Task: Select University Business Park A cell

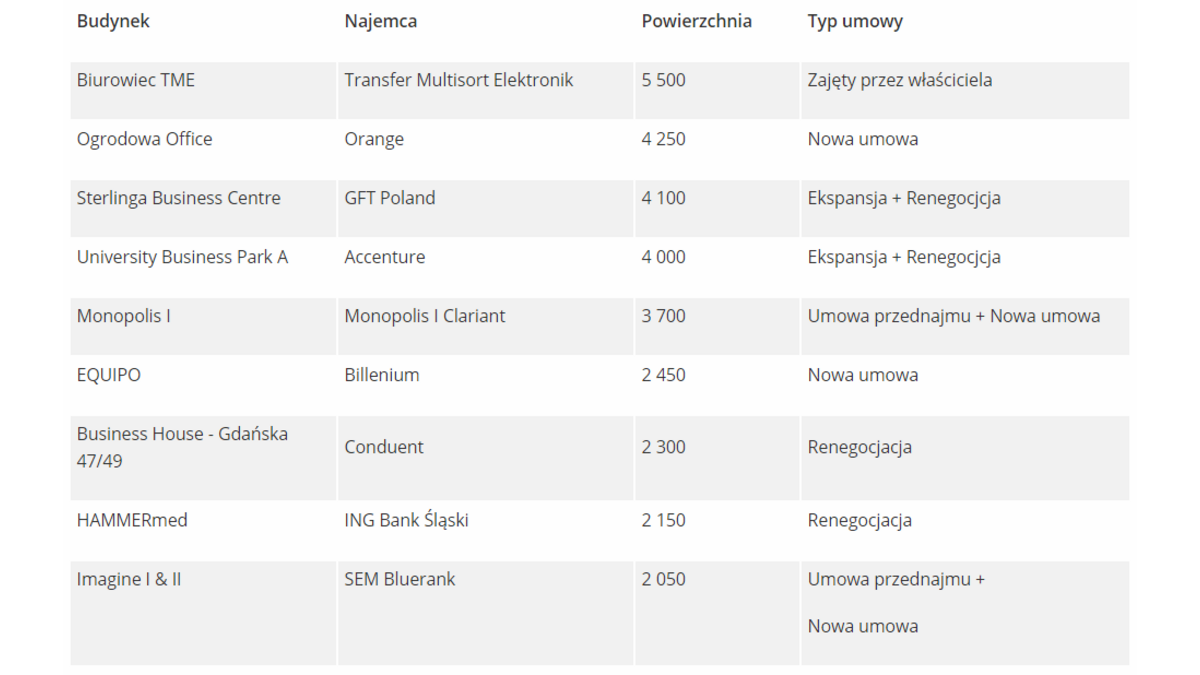Action: (182, 257)
